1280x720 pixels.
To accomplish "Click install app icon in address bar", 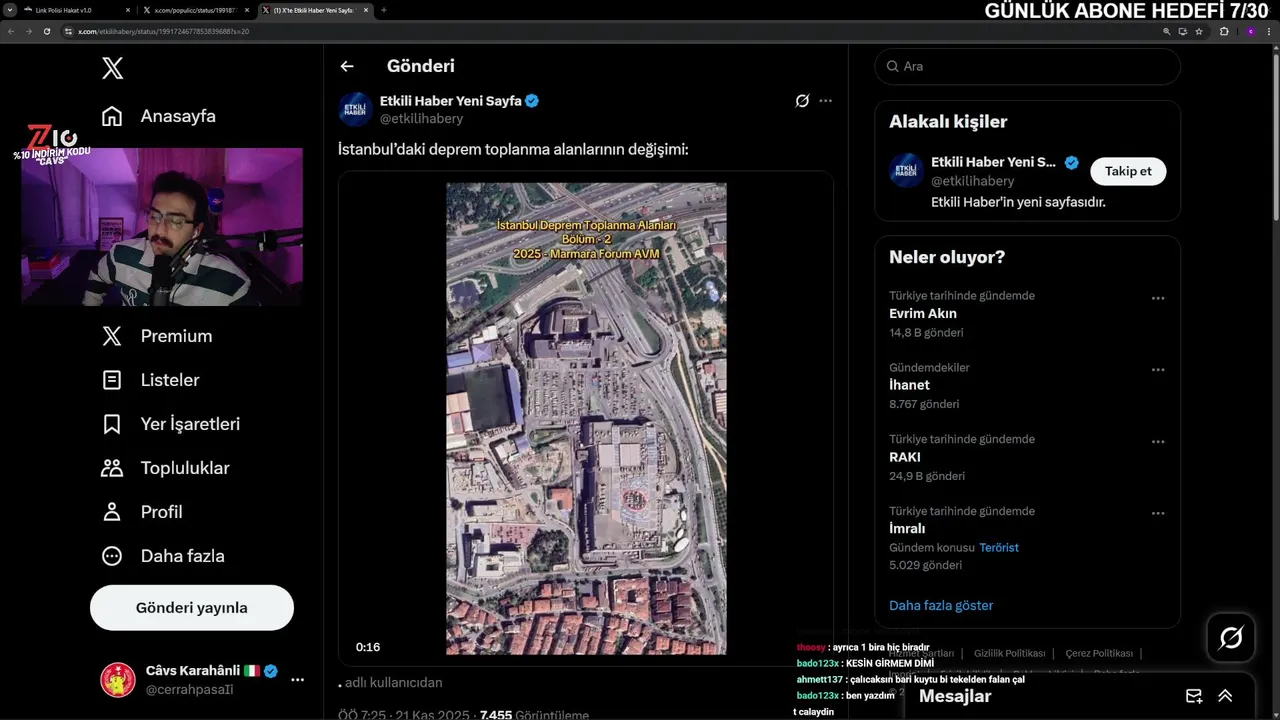I will coord(1183,31).
